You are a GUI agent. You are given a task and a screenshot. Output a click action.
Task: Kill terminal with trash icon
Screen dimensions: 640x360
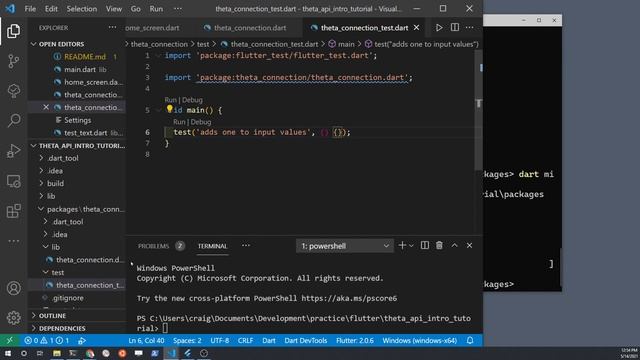pos(439,245)
